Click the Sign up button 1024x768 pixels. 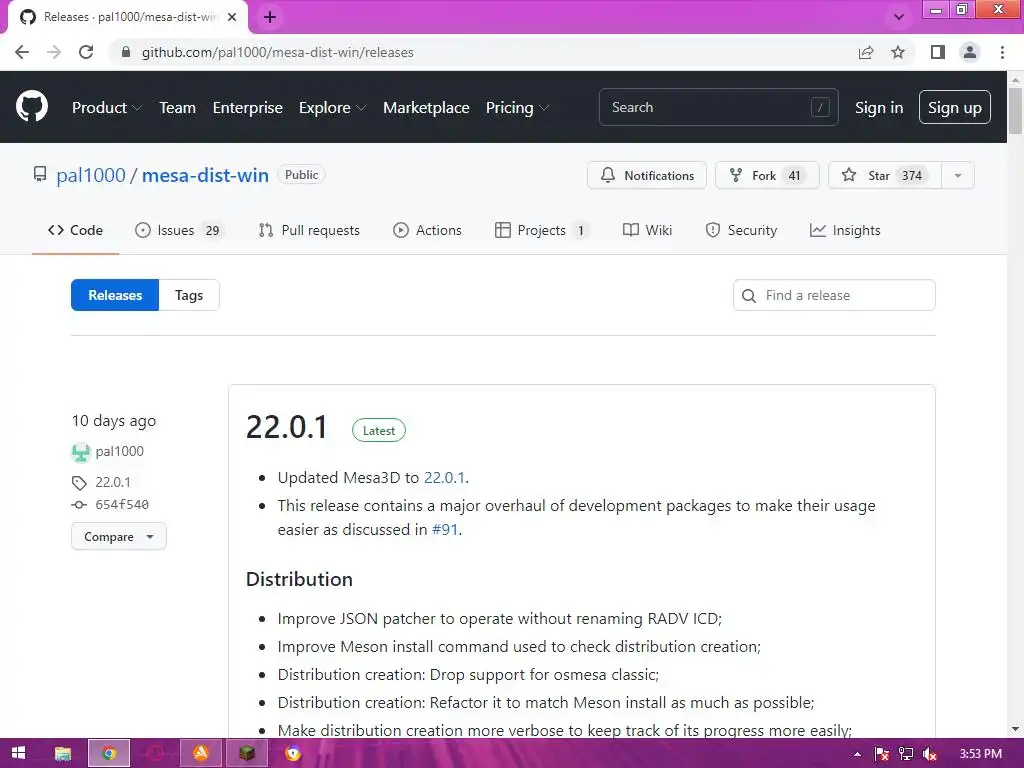(x=954, y=107)
